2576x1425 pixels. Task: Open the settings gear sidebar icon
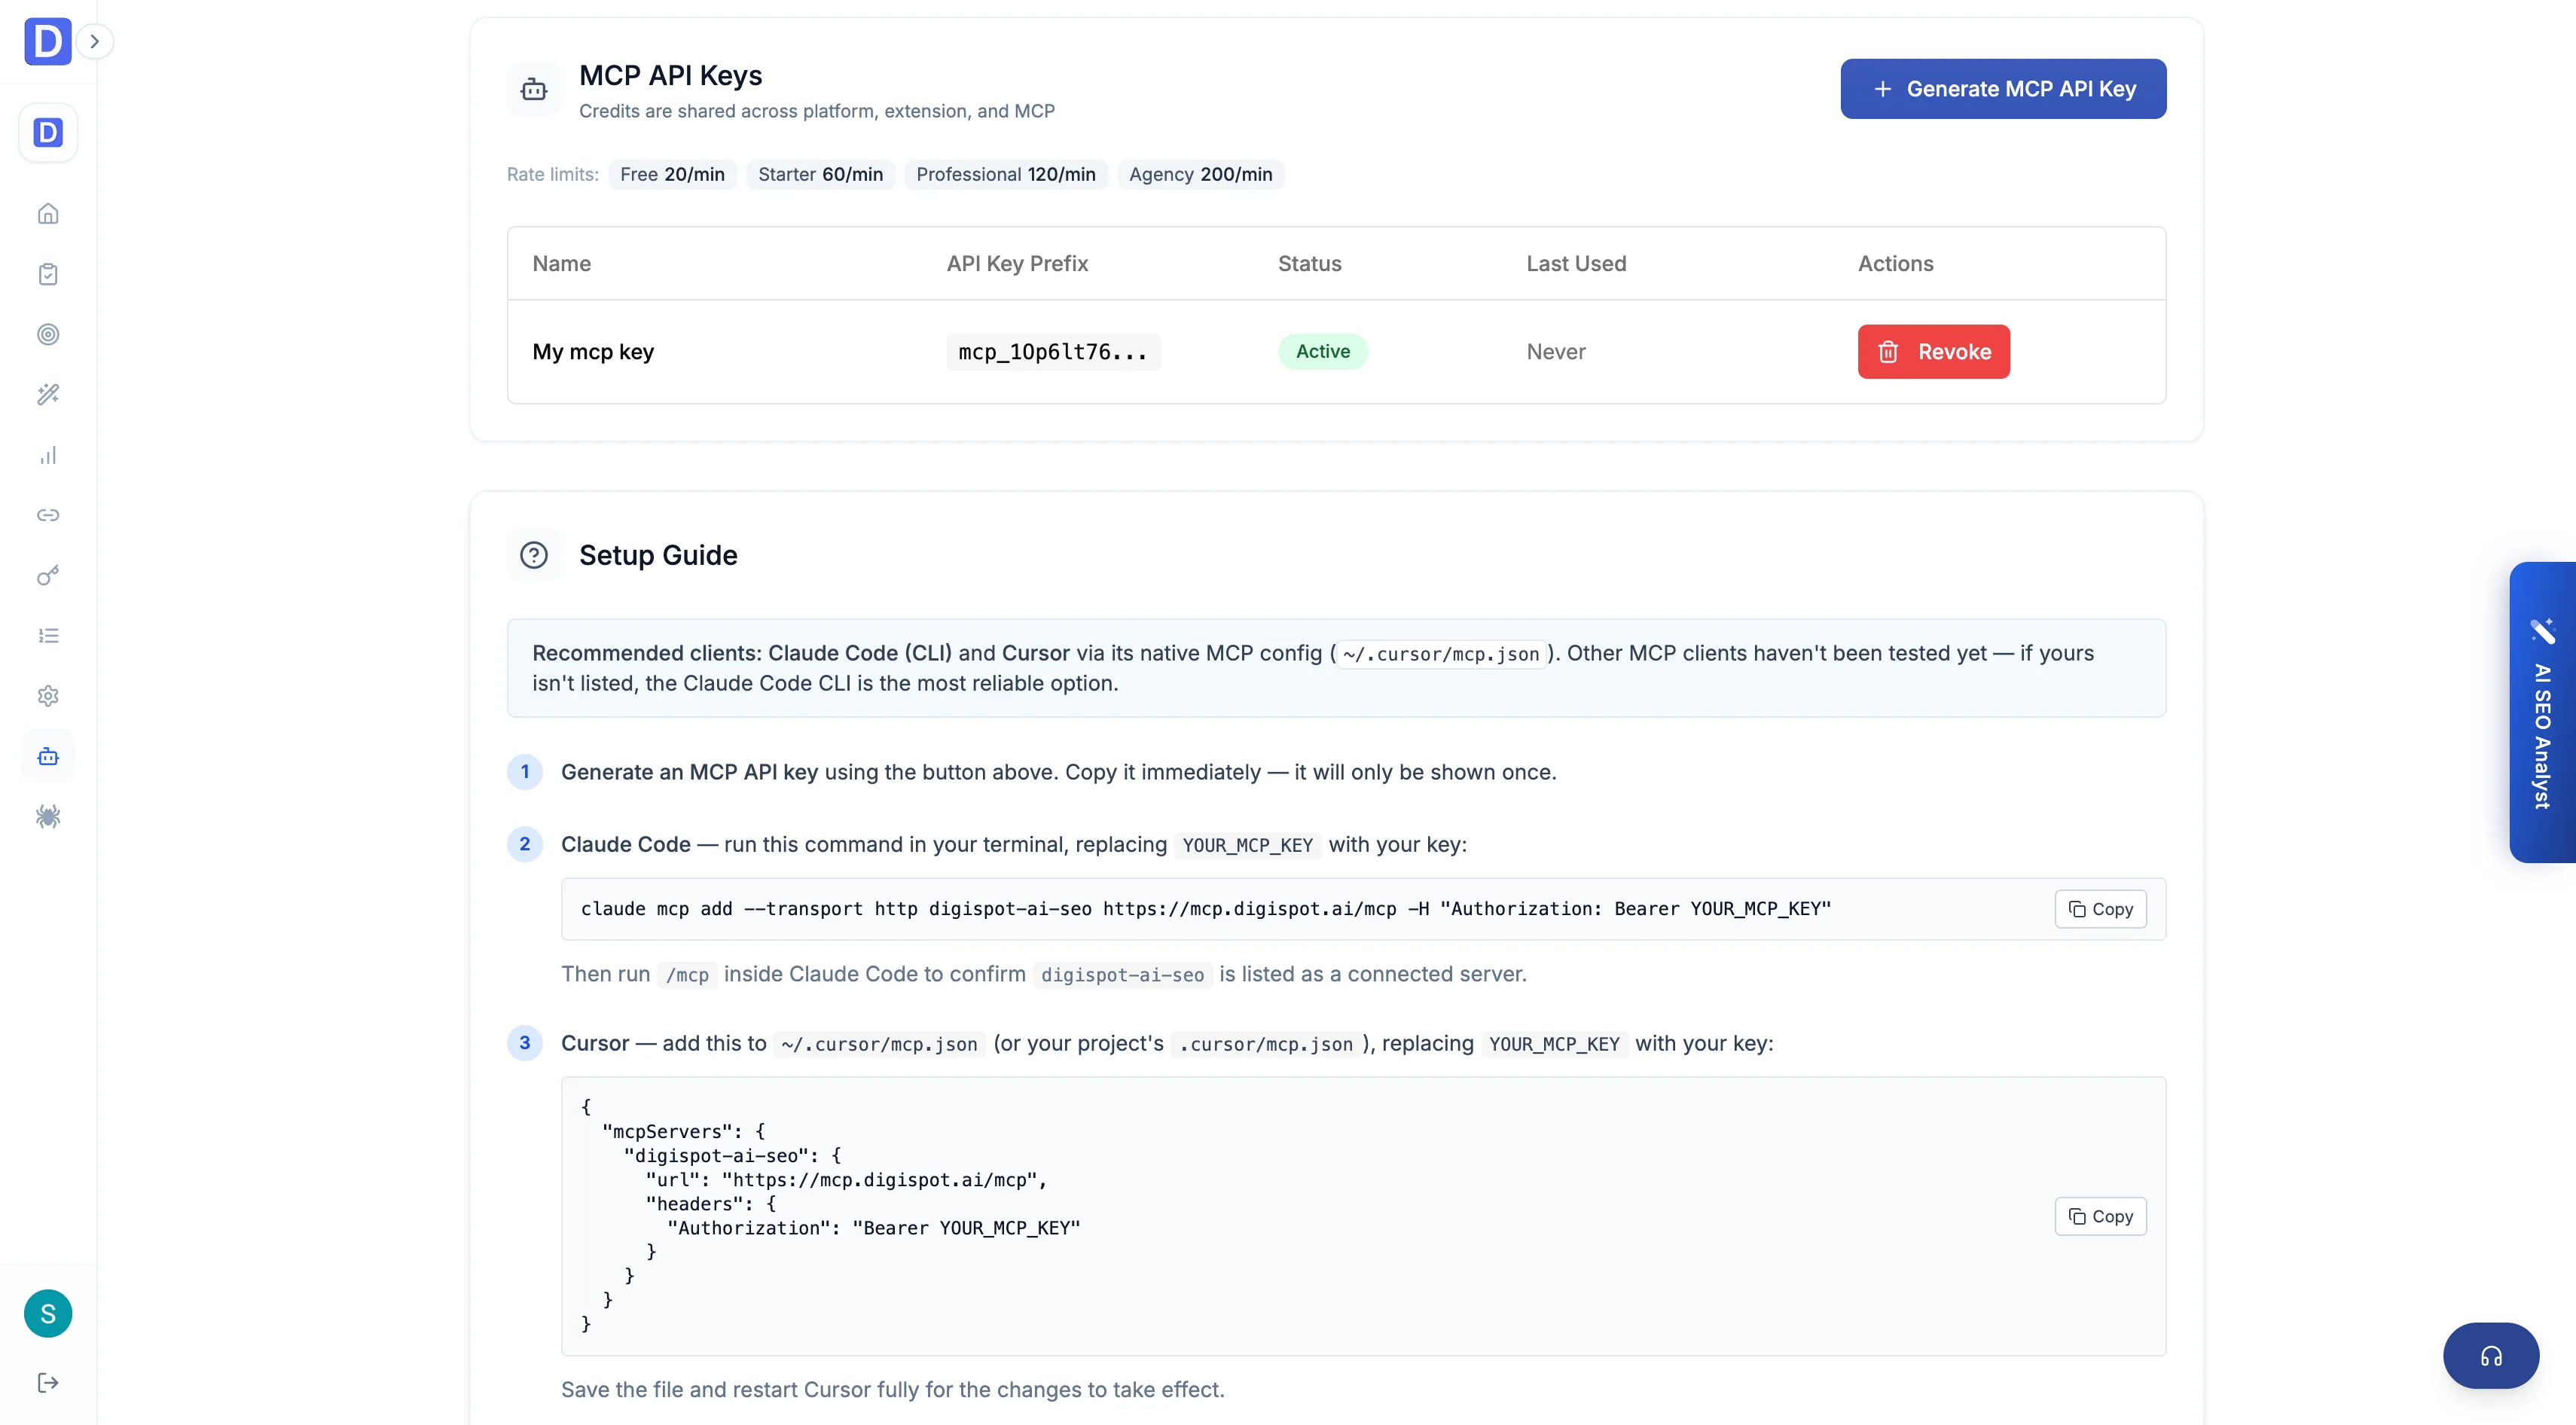48,696
